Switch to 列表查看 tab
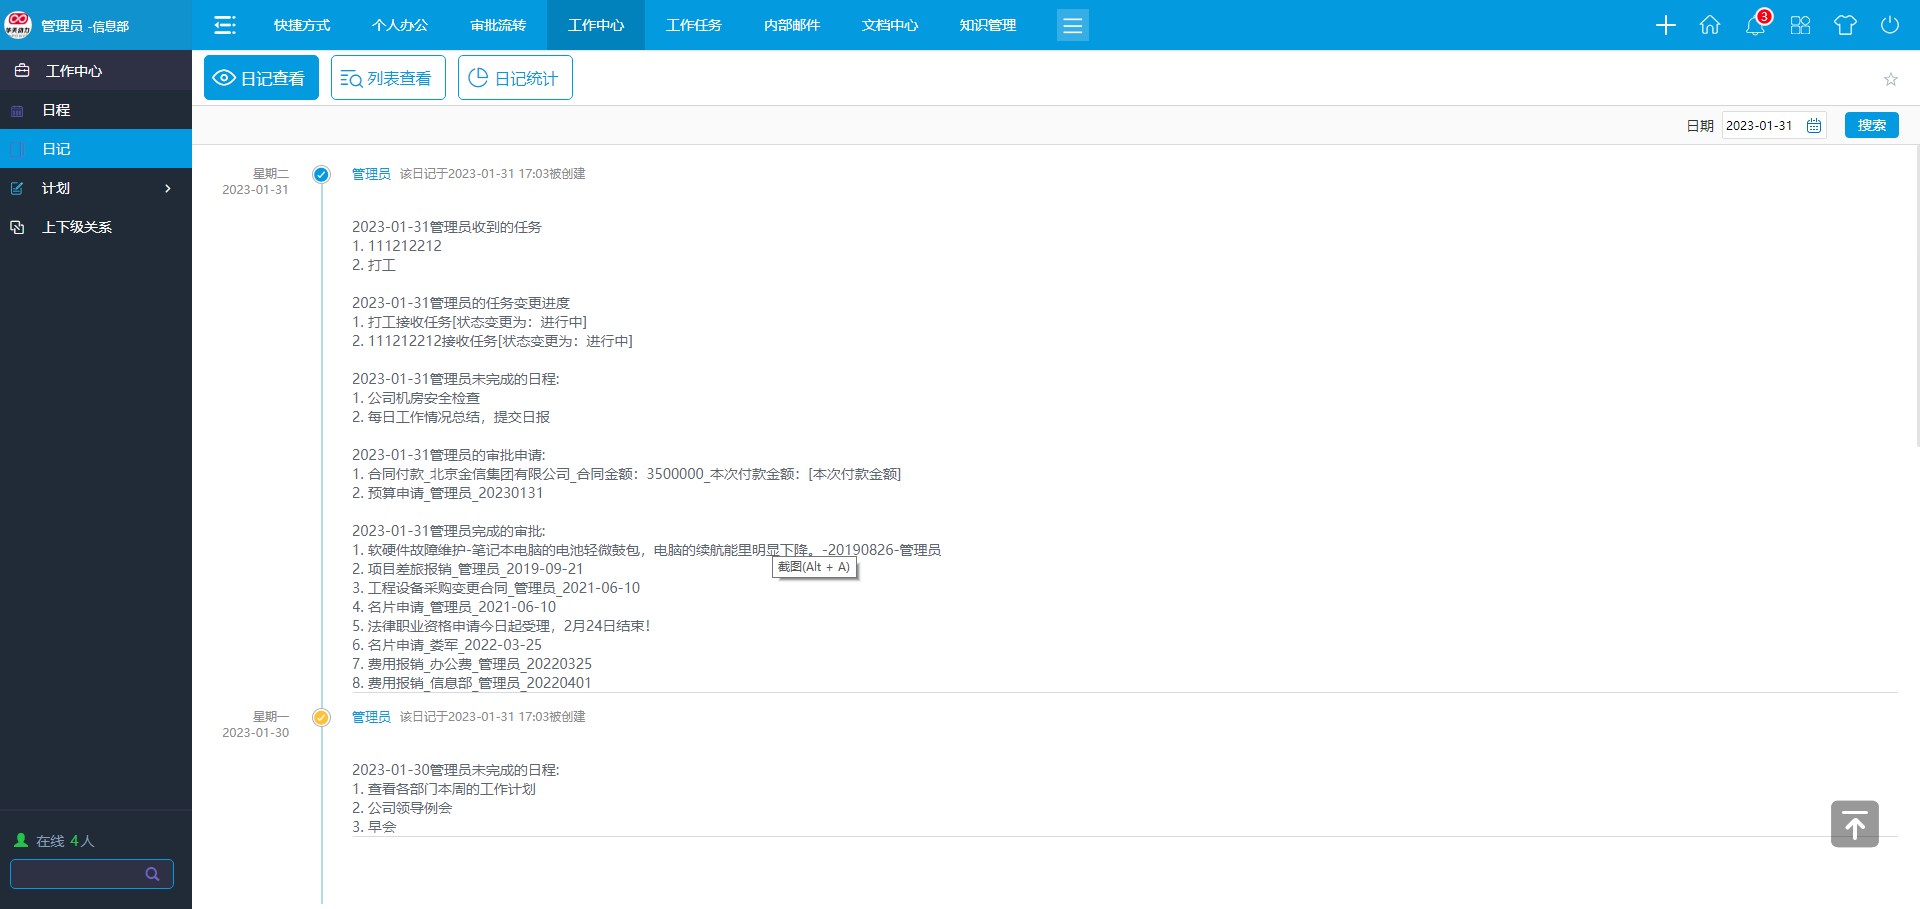Image resolution: width=1920 pixels, height=909 pixels. pyautogui.click(x=388, y=78)
